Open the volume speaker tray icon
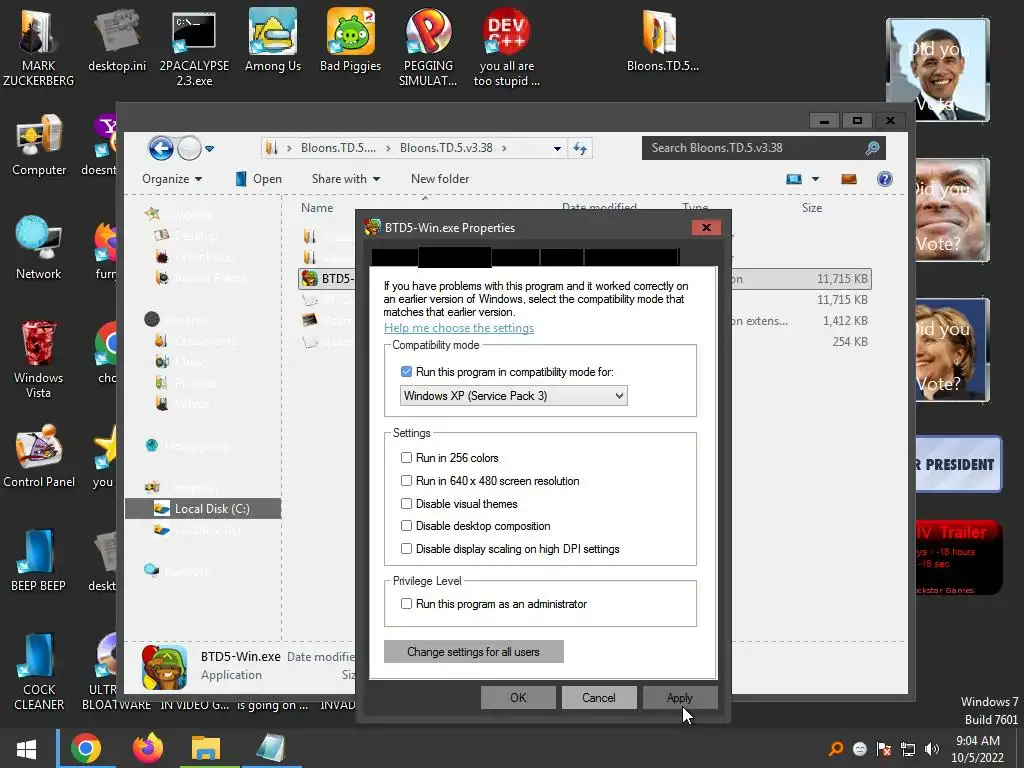This screenshot has width=1024, height=768. 932,749
